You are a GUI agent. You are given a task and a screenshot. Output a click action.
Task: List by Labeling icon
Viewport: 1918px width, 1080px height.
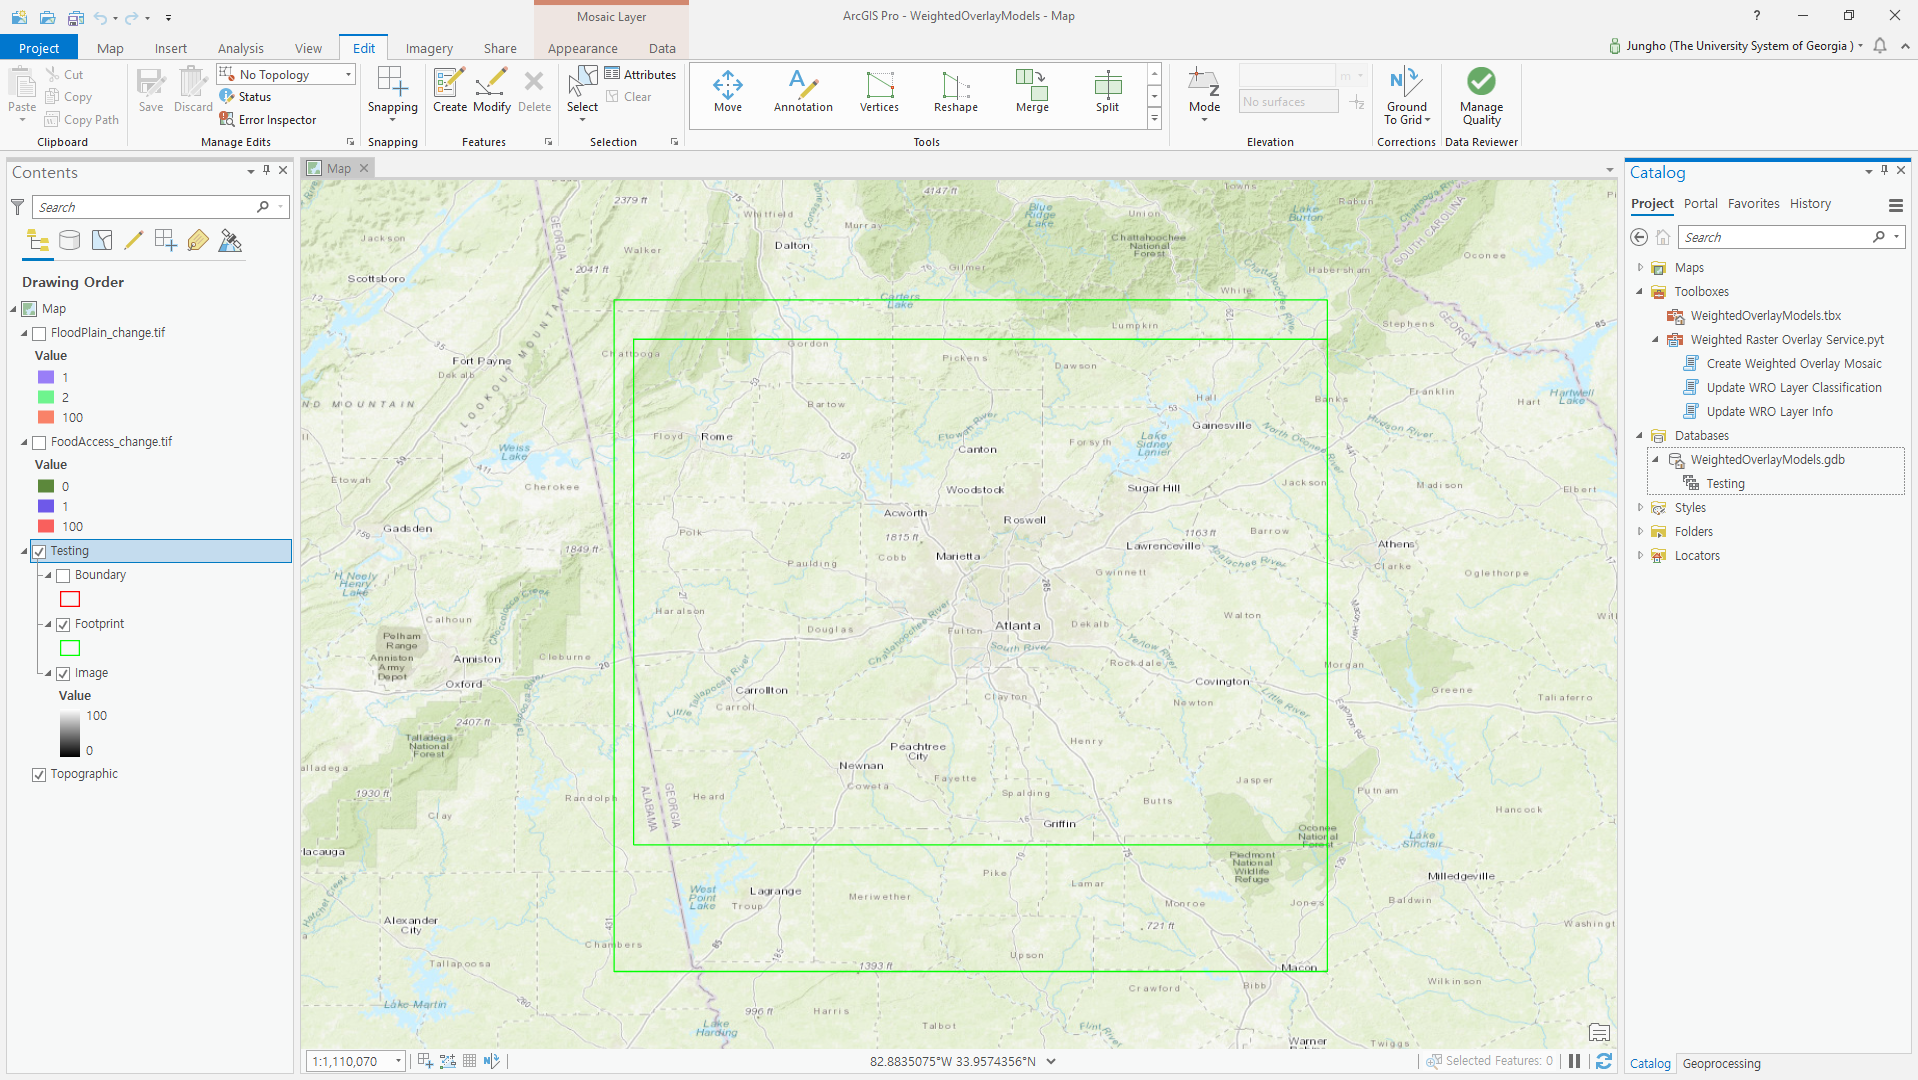[x=197, y=241]
